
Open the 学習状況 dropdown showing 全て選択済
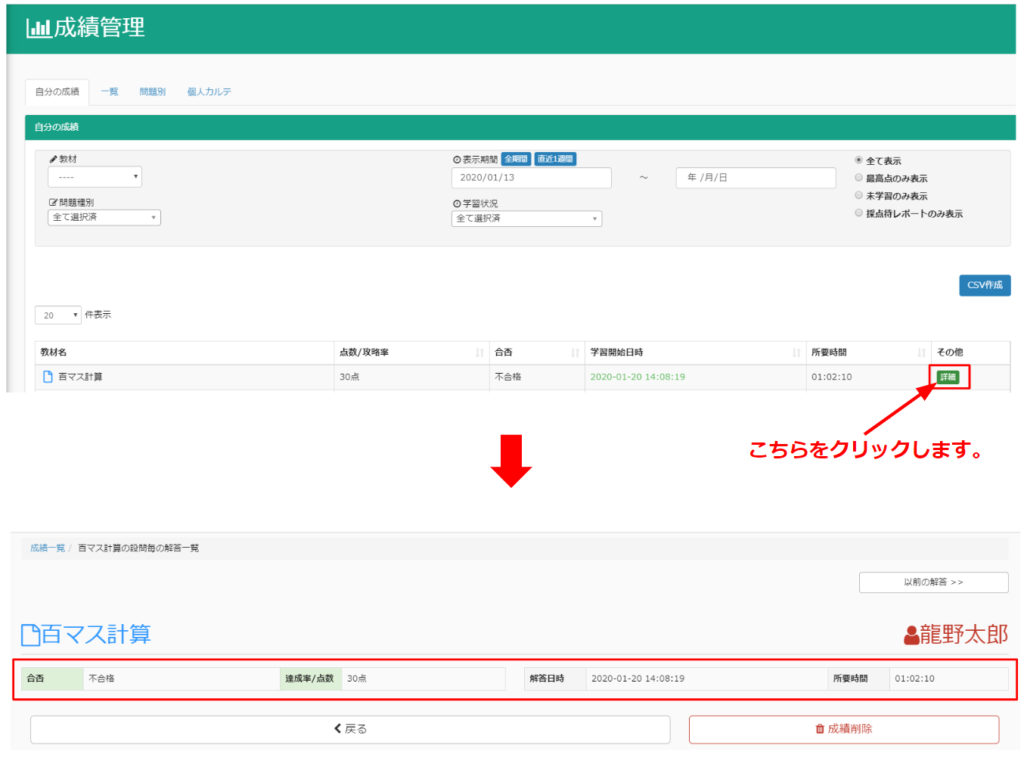[x=527, y=218]
